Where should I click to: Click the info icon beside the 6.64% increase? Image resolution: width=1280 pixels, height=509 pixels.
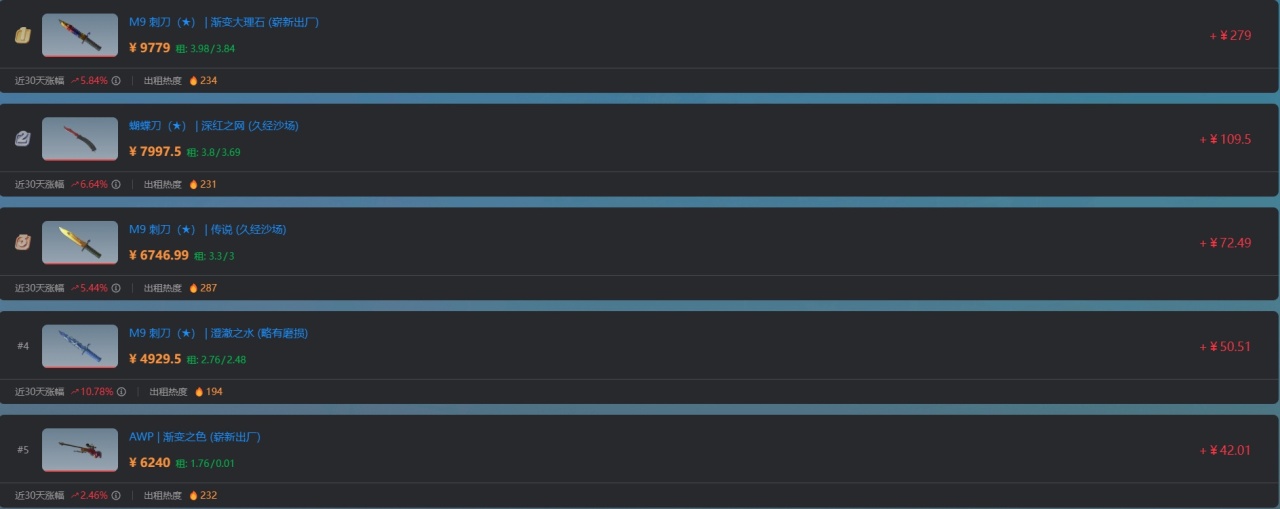pos(116,185)
